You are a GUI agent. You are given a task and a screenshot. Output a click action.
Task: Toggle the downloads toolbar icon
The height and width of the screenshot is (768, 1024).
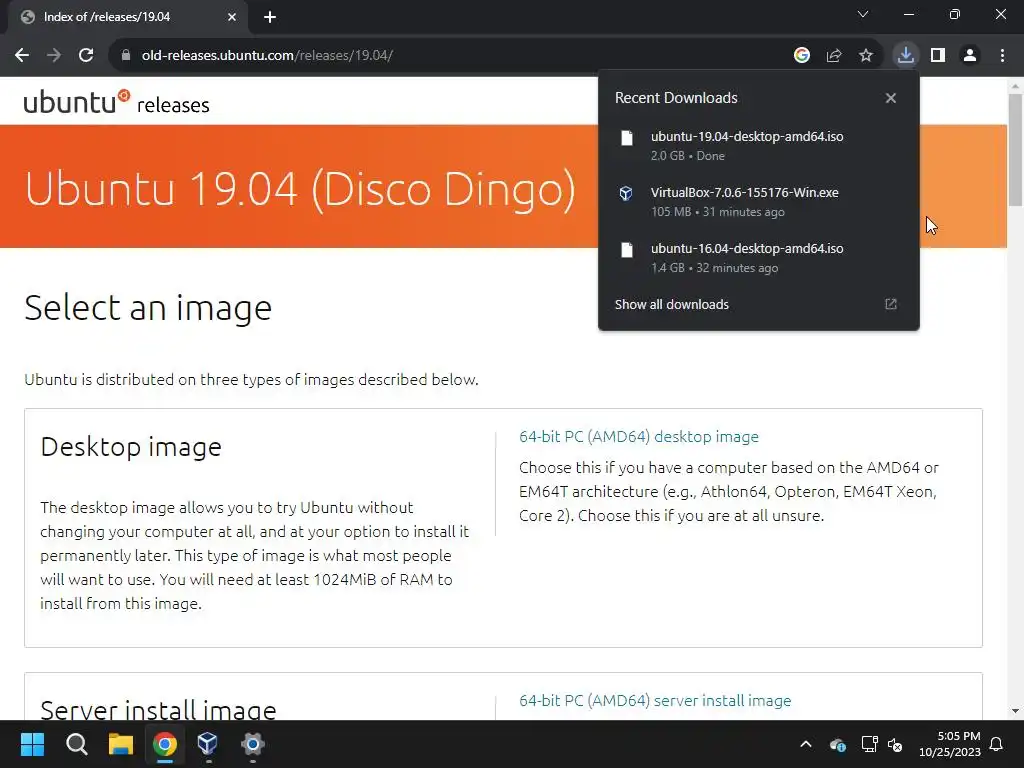(905, 56)
